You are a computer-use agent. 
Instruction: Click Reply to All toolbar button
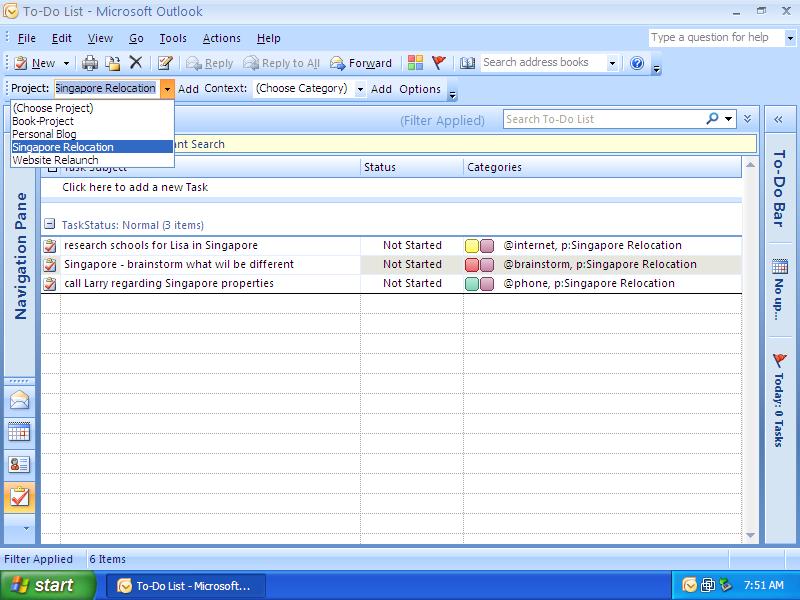(282, 63)
